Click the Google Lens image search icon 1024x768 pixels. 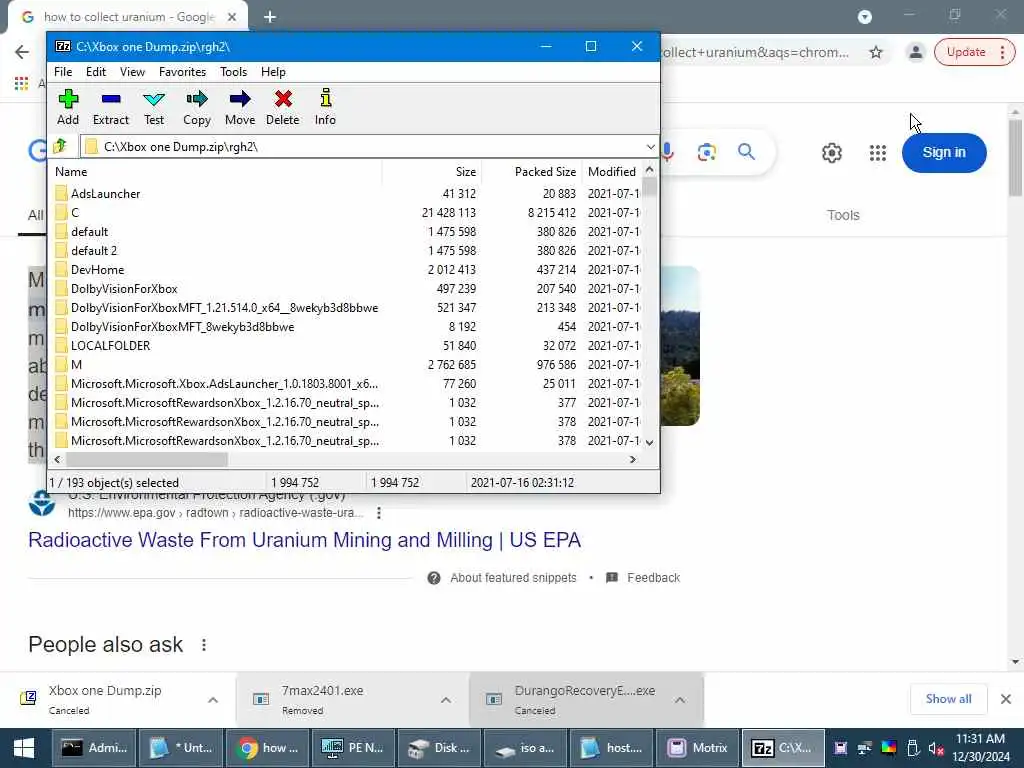707,152
